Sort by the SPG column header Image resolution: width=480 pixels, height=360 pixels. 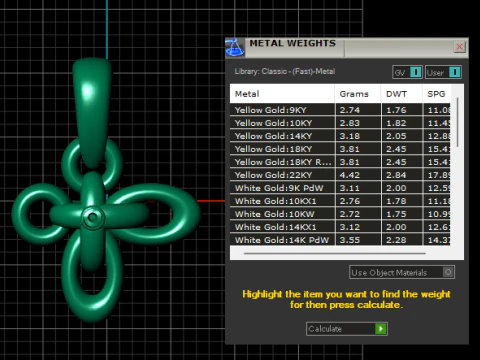pyautogui.click(x=436, y=94)
